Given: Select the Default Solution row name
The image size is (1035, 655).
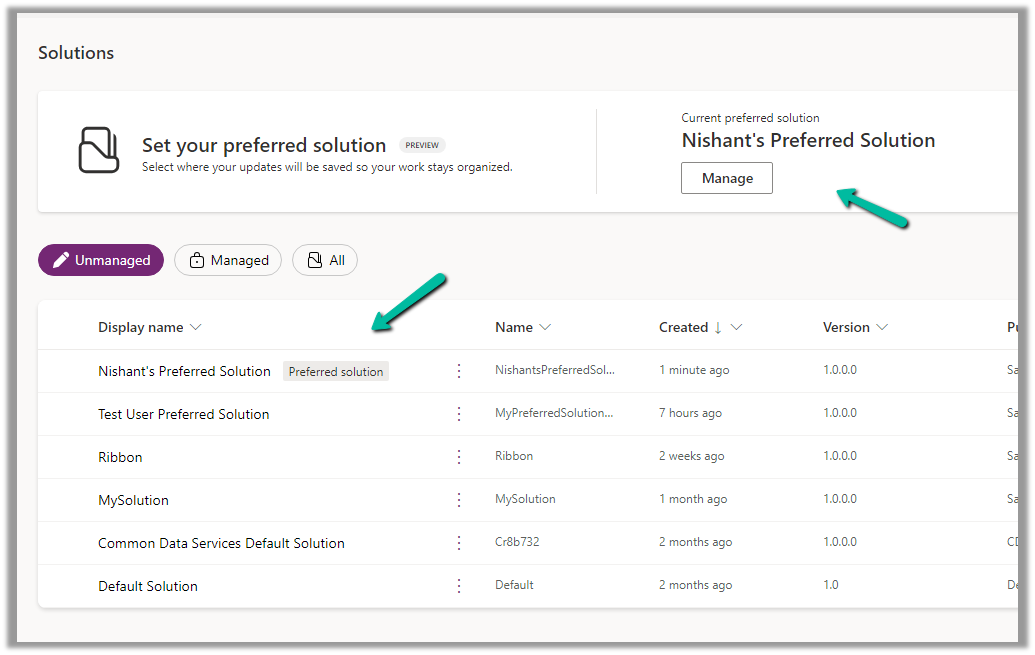Looking at the screenshot, I should click(x=148, y=586).
